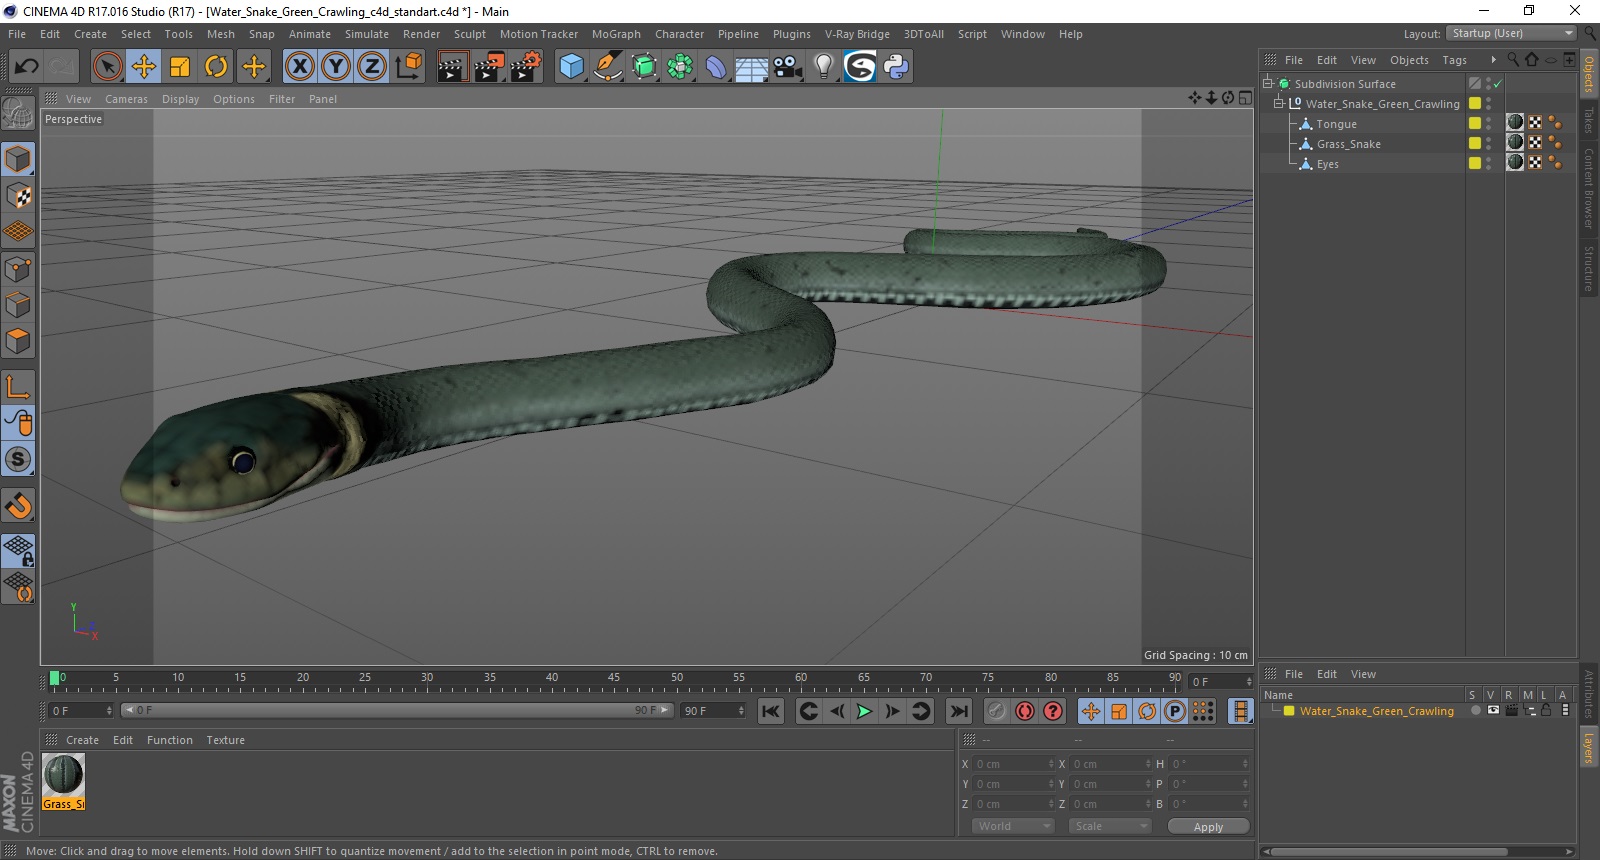Activate the Move tool in top toolbar
1600x860 pixels.
coord(144,67)
